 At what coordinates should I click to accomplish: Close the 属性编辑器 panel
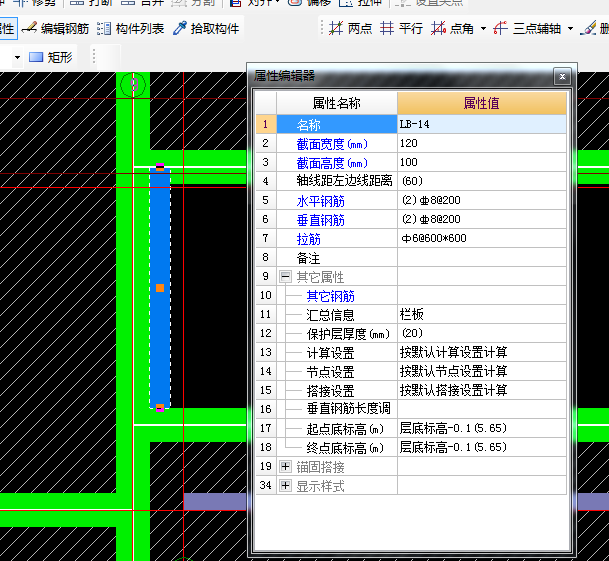point(562,77)
